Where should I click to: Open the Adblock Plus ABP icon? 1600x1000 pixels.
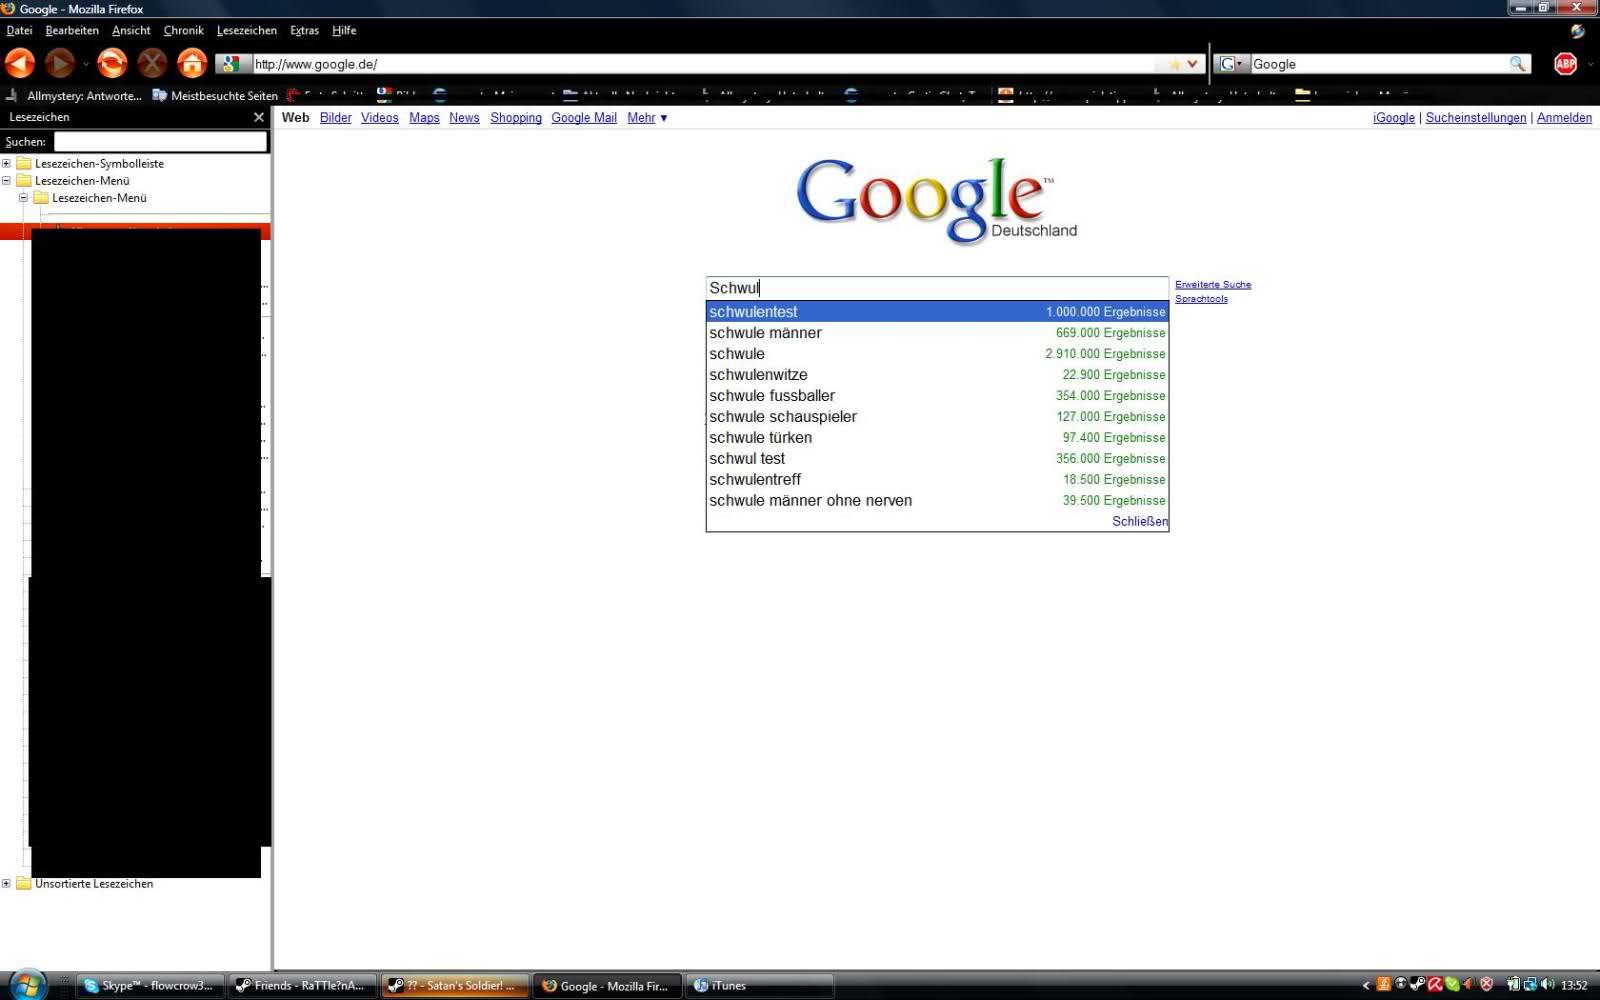coord(1565,64)
